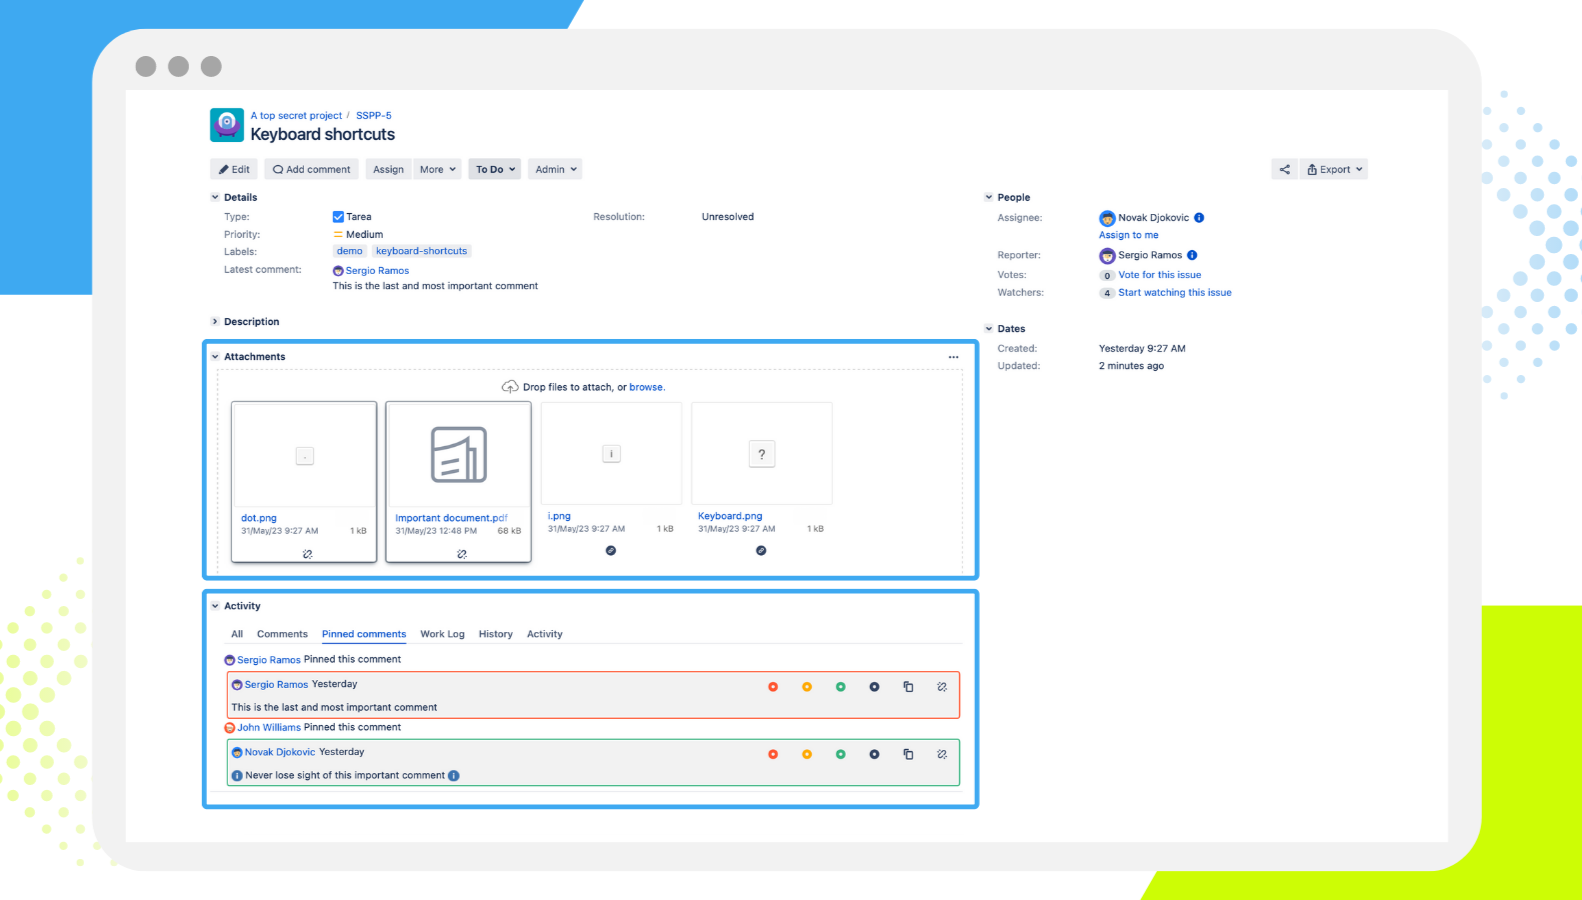Click the share icon beside Export
This screenshot has width=1582, height=900.
pyautogui.click(x=1284, y=170)
